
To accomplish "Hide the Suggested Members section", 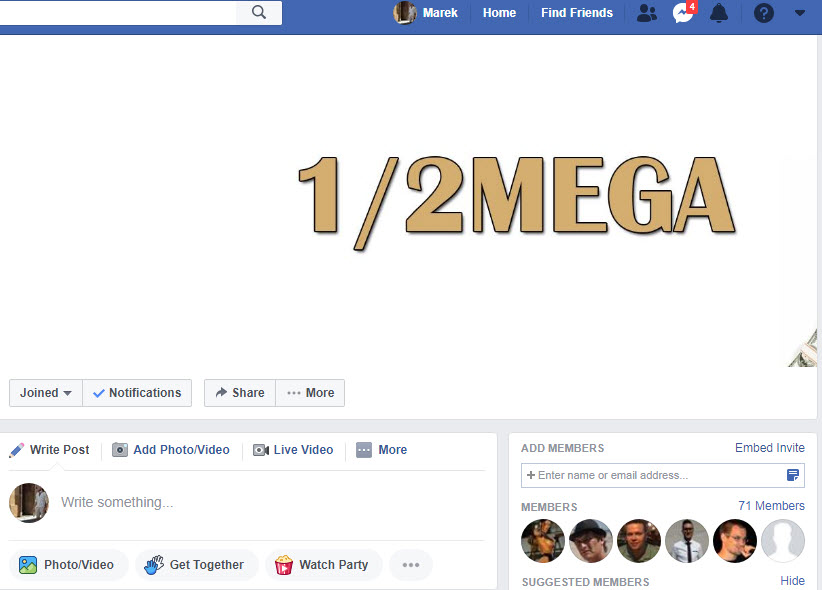I will 793,581.
